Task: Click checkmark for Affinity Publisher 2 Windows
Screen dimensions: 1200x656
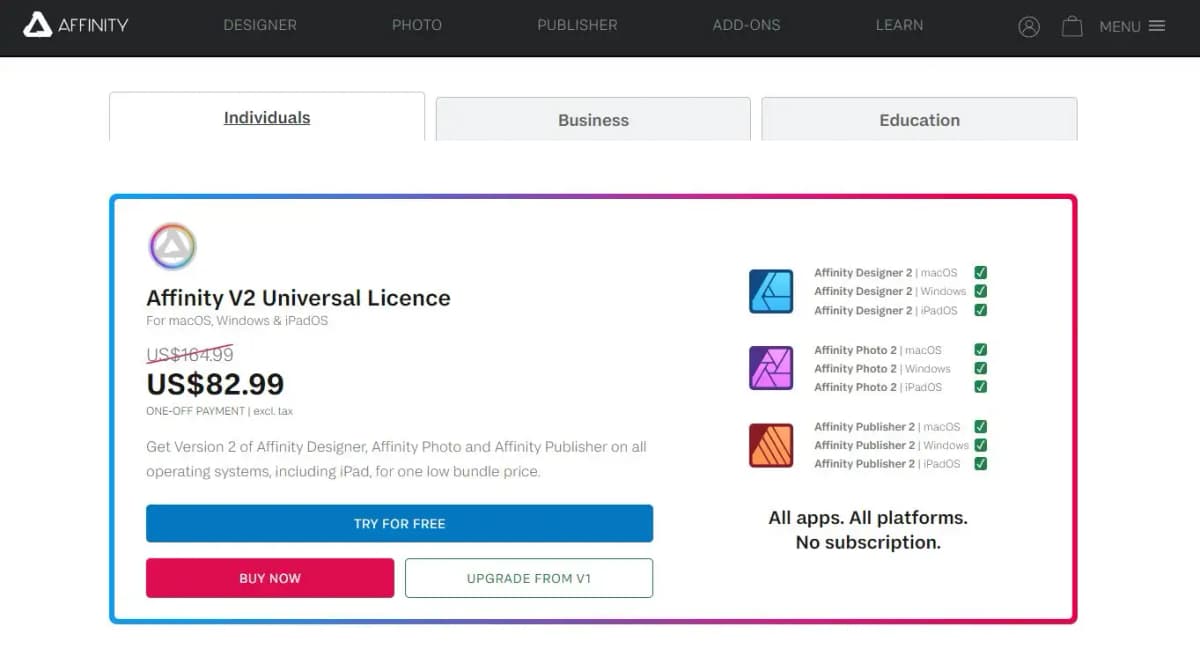Action: tap(981, 445)
